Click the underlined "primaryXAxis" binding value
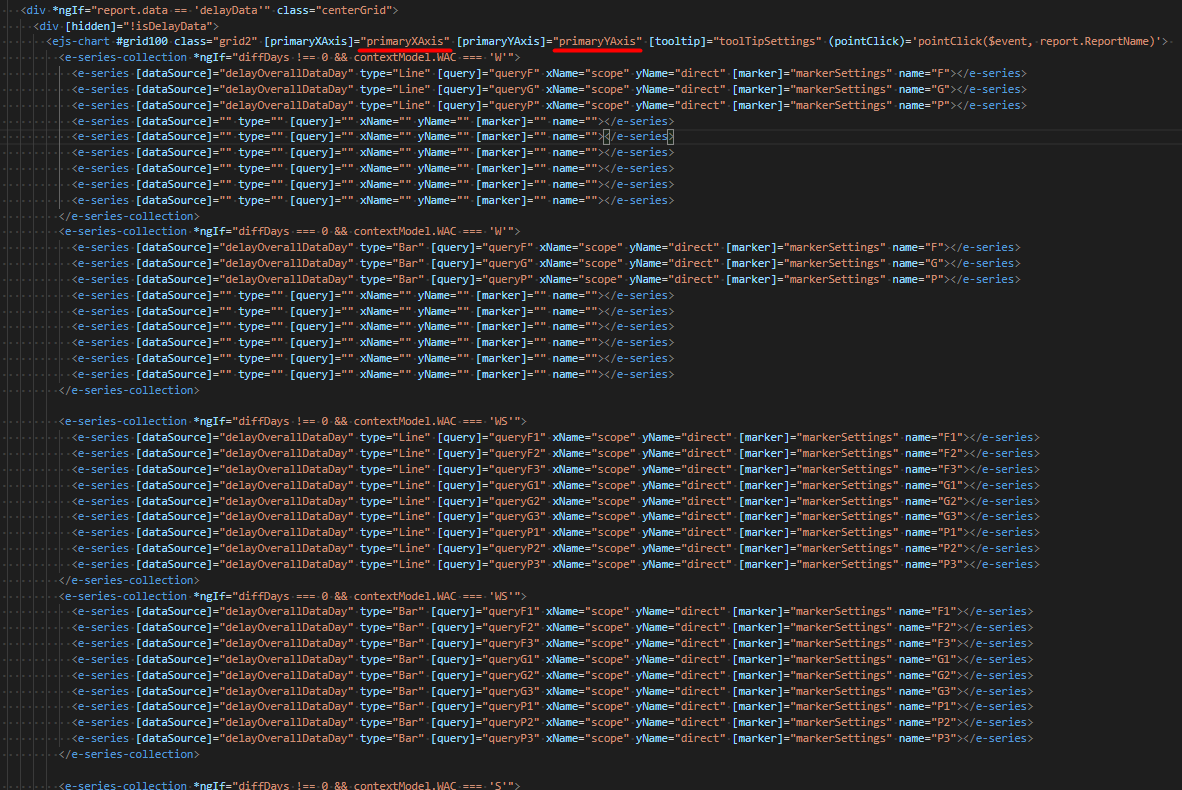Image resolution: width=1182 pixels, height=790 pixels. click(x=404, y=41)
